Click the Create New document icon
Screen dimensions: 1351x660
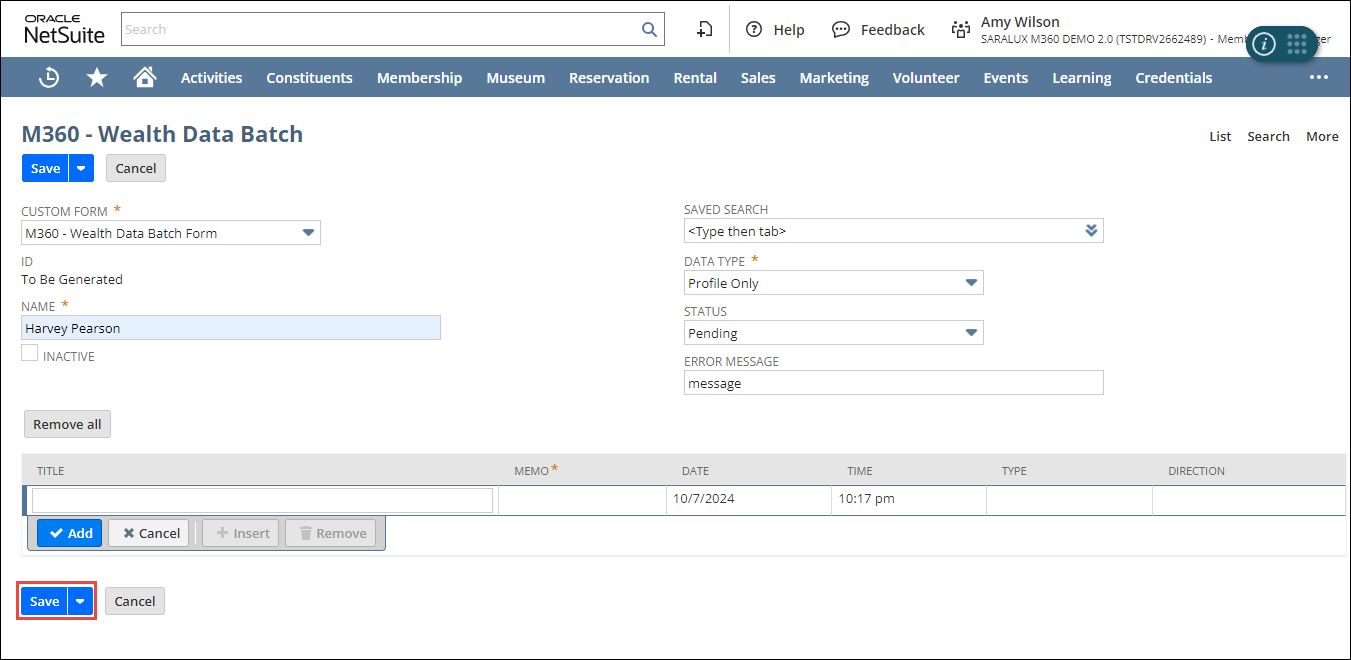coord(705,29)
